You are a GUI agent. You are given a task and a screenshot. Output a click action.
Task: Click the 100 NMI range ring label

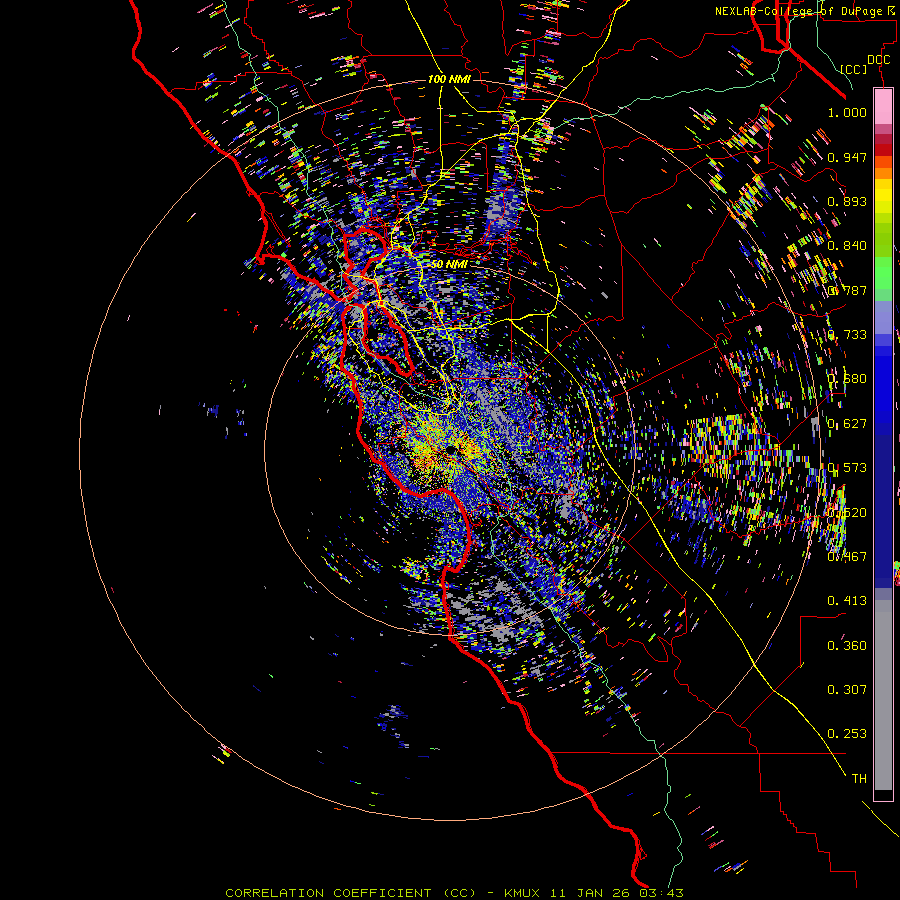(449, 79)
